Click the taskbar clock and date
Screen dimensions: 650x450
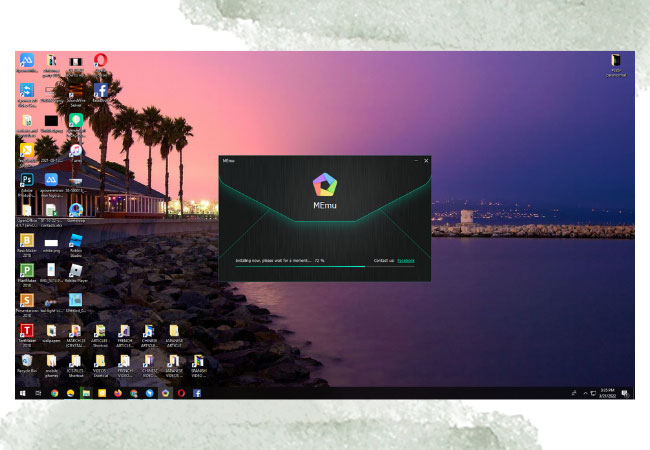(x=607, y=393)
